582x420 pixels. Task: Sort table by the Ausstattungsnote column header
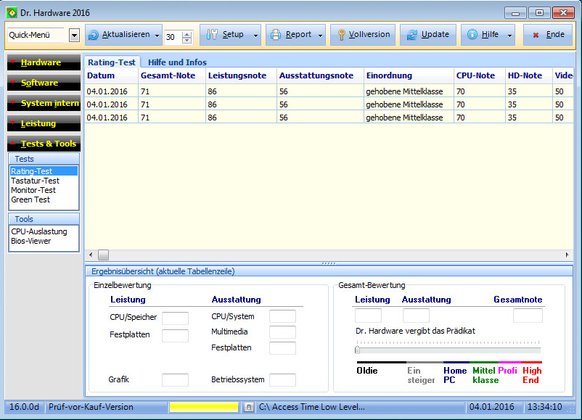pyautogui.click(x=320, y=76)
